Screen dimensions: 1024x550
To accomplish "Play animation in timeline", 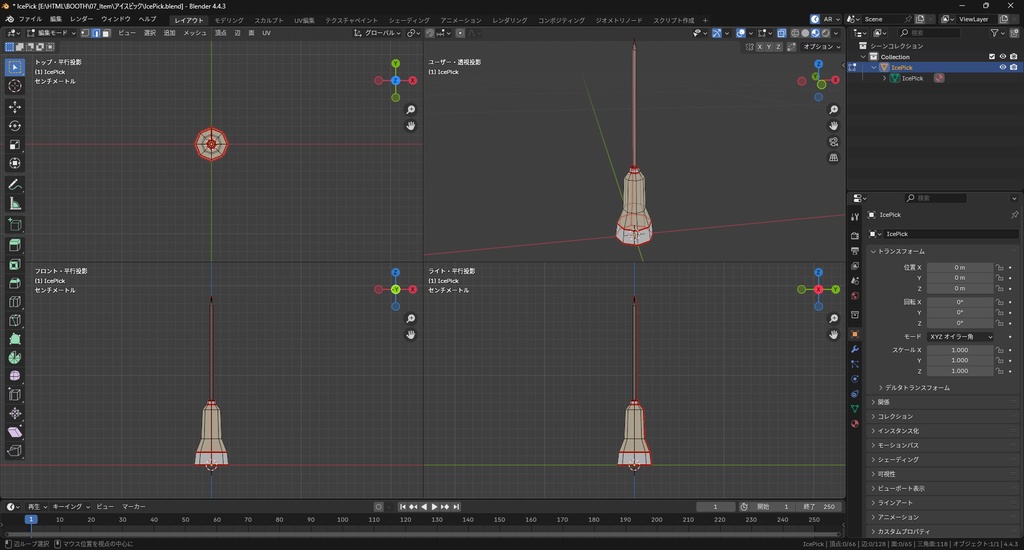I will 434,507.
